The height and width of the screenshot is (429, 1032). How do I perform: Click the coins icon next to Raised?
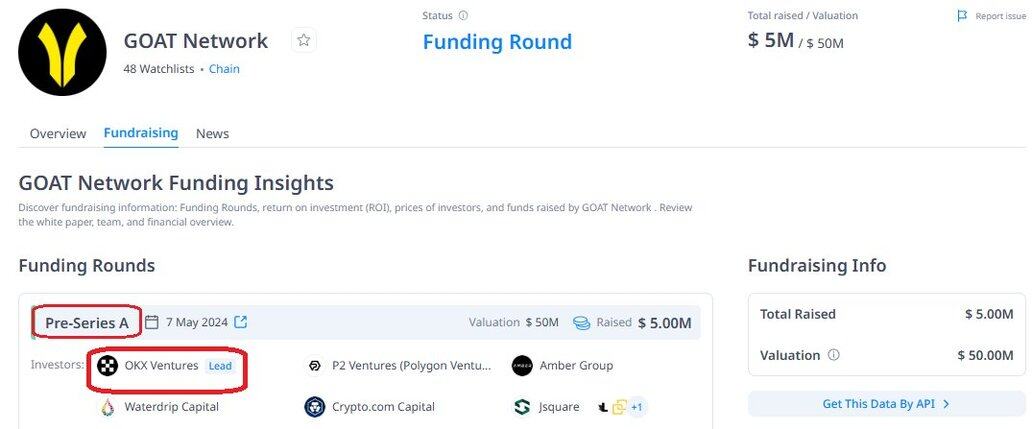[x=581, y=323]
